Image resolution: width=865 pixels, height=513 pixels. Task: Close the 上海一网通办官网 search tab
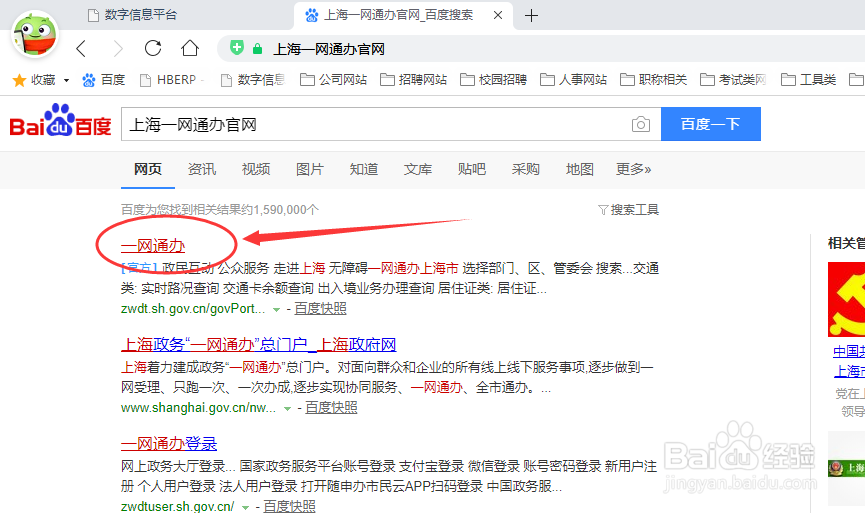click(498, 15)
